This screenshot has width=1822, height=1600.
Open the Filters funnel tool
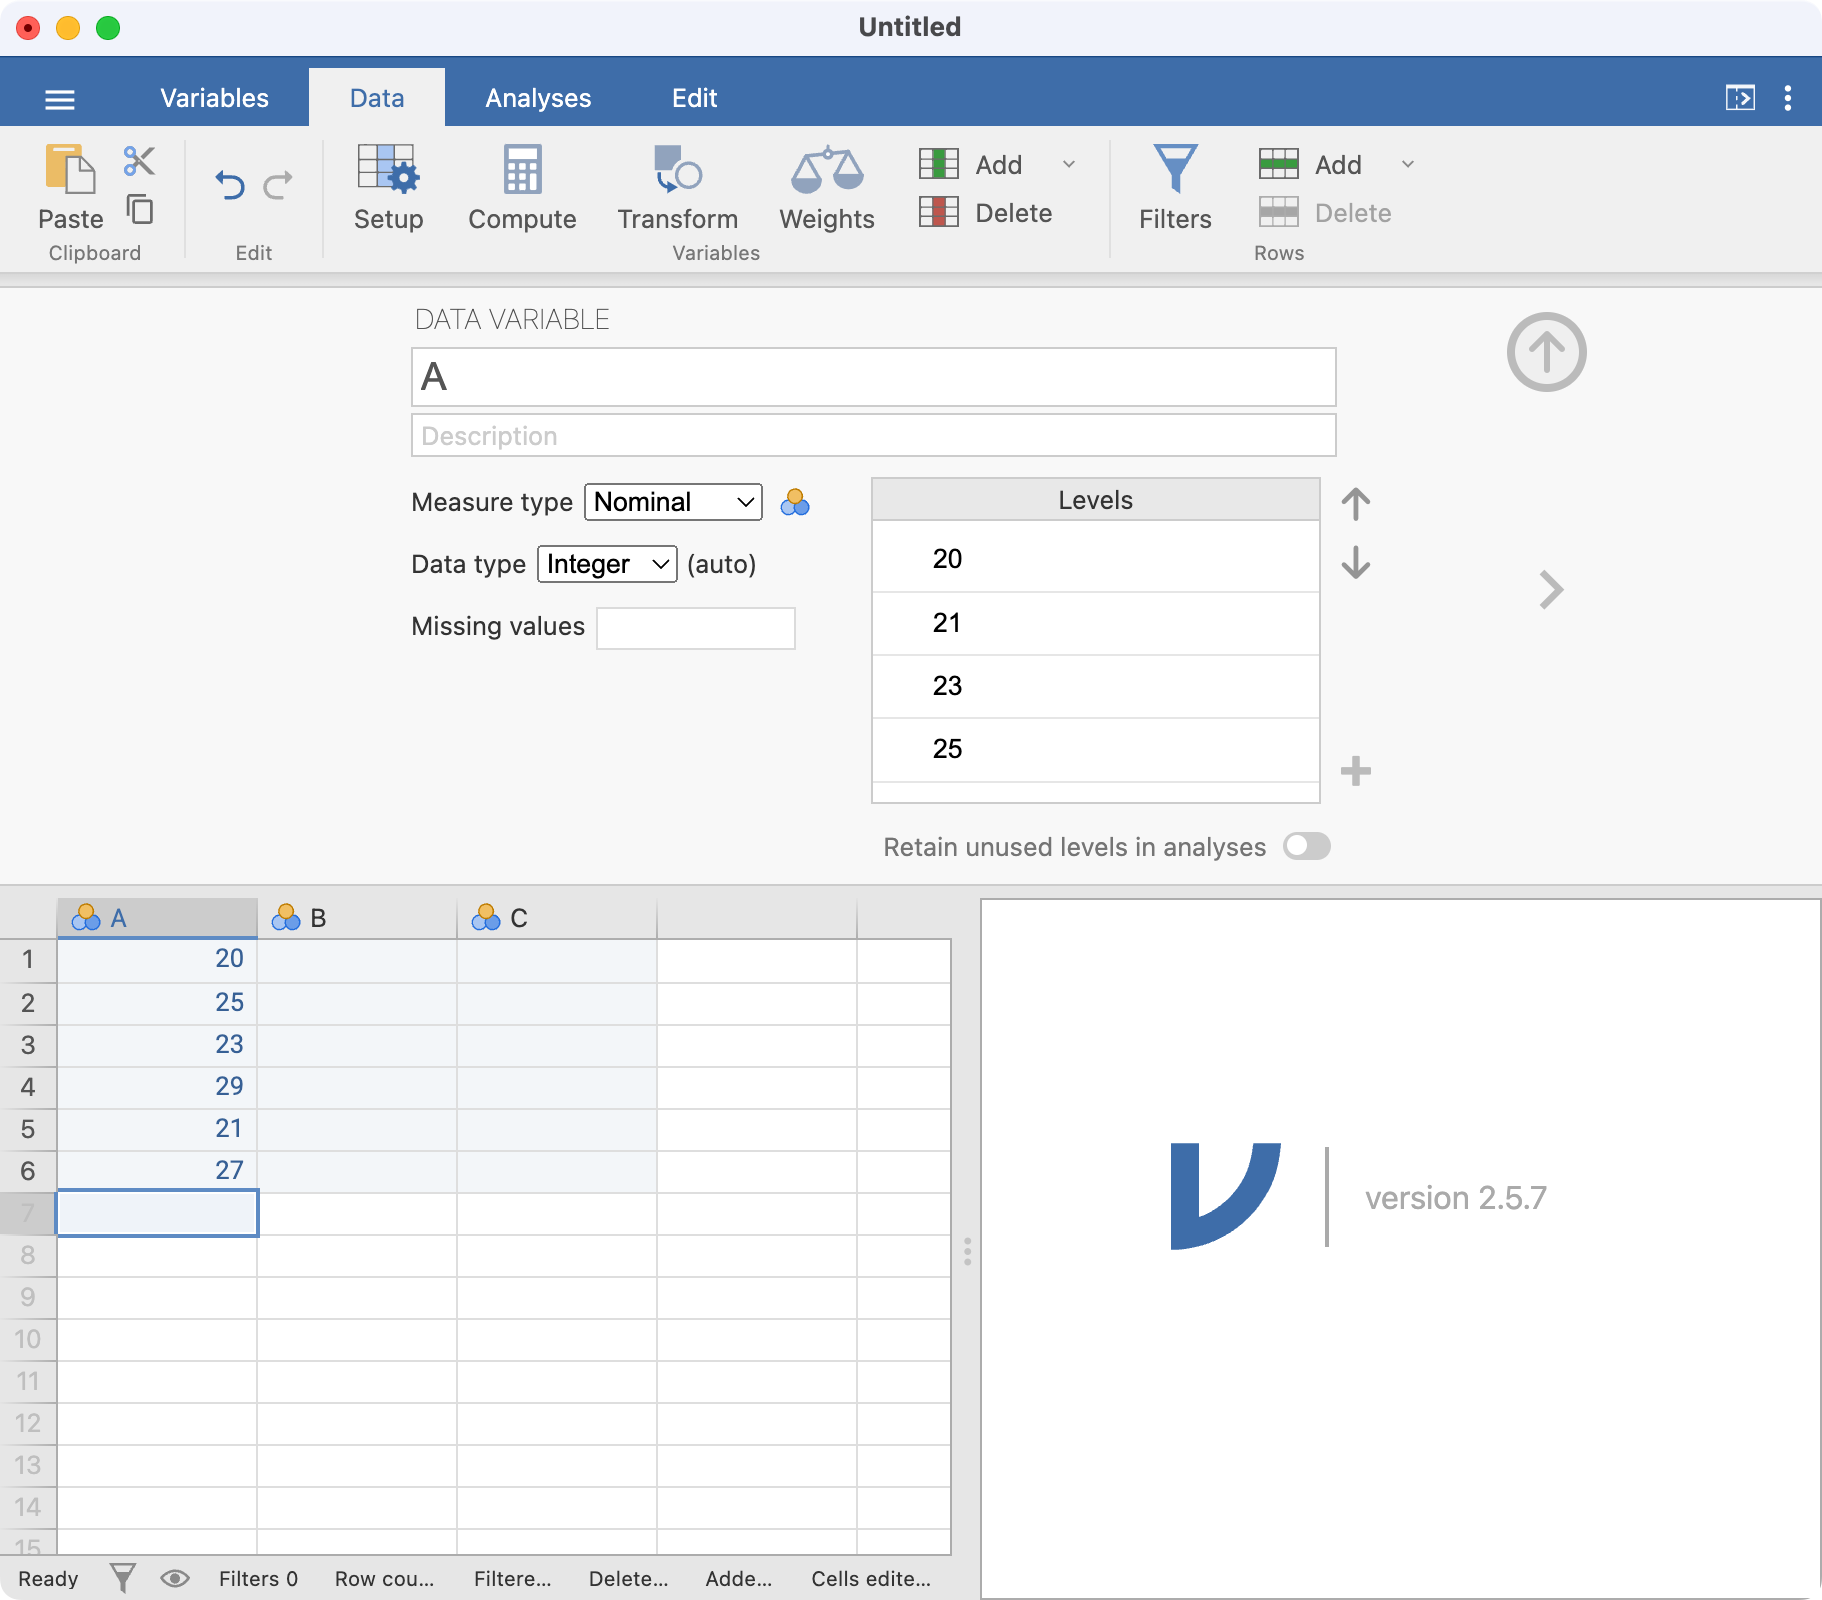[x=1175, y=170]
